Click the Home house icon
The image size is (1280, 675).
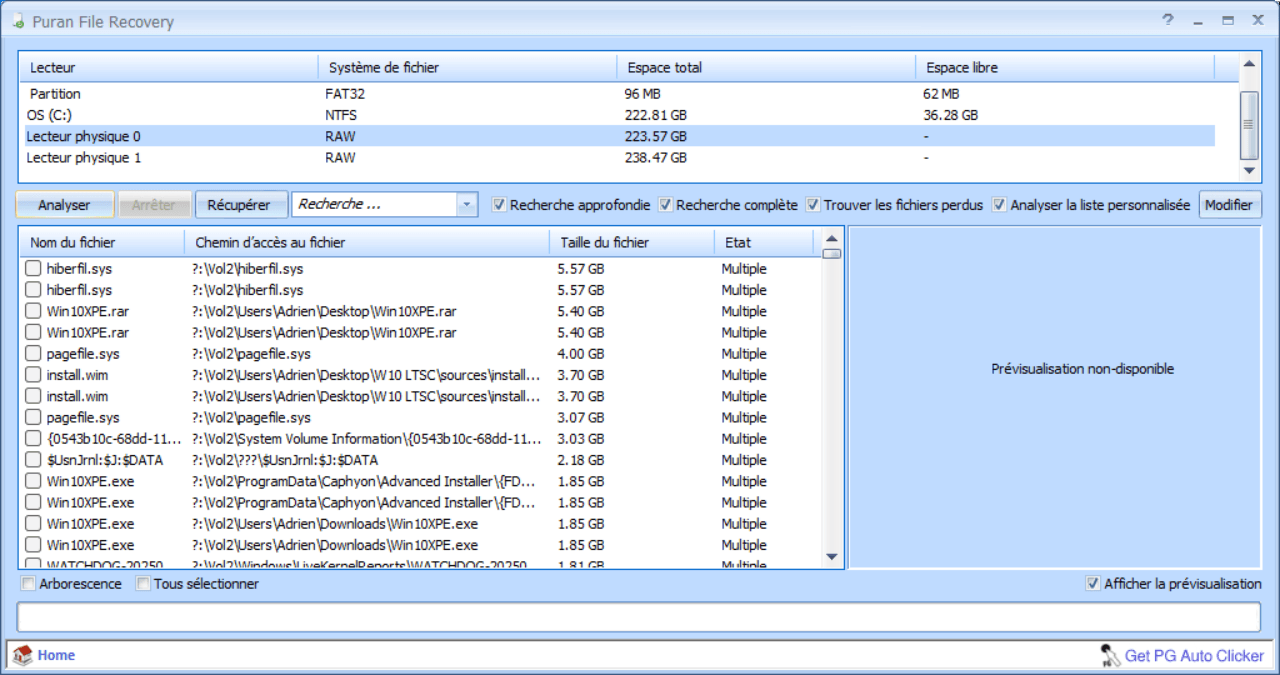pyautogui.click(x=22, y=655)
